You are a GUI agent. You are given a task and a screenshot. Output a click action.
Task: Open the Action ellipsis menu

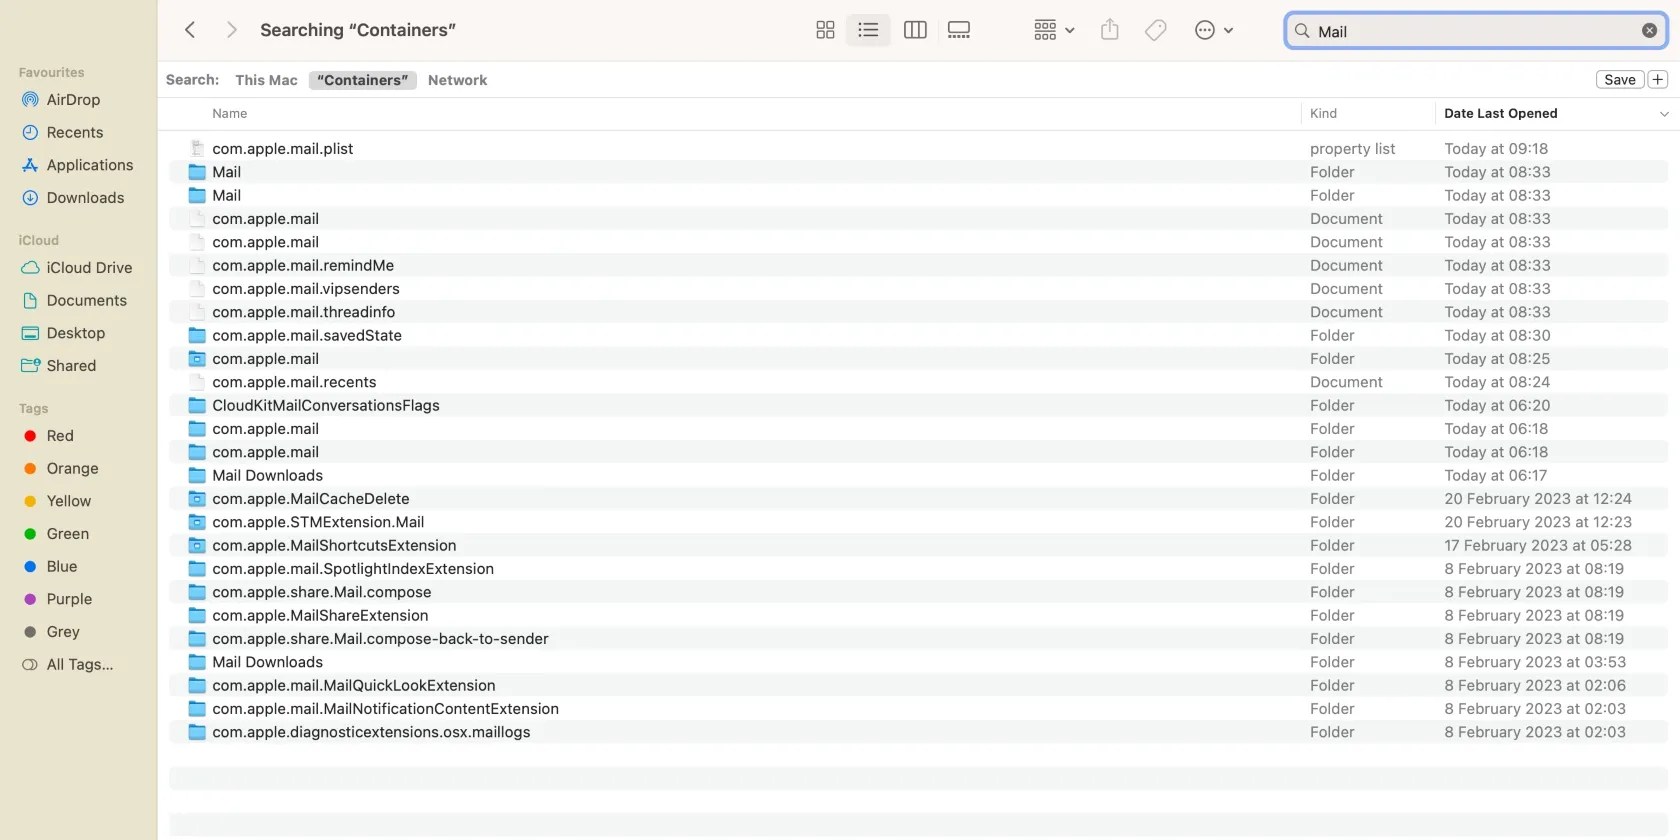[1214, 30]
